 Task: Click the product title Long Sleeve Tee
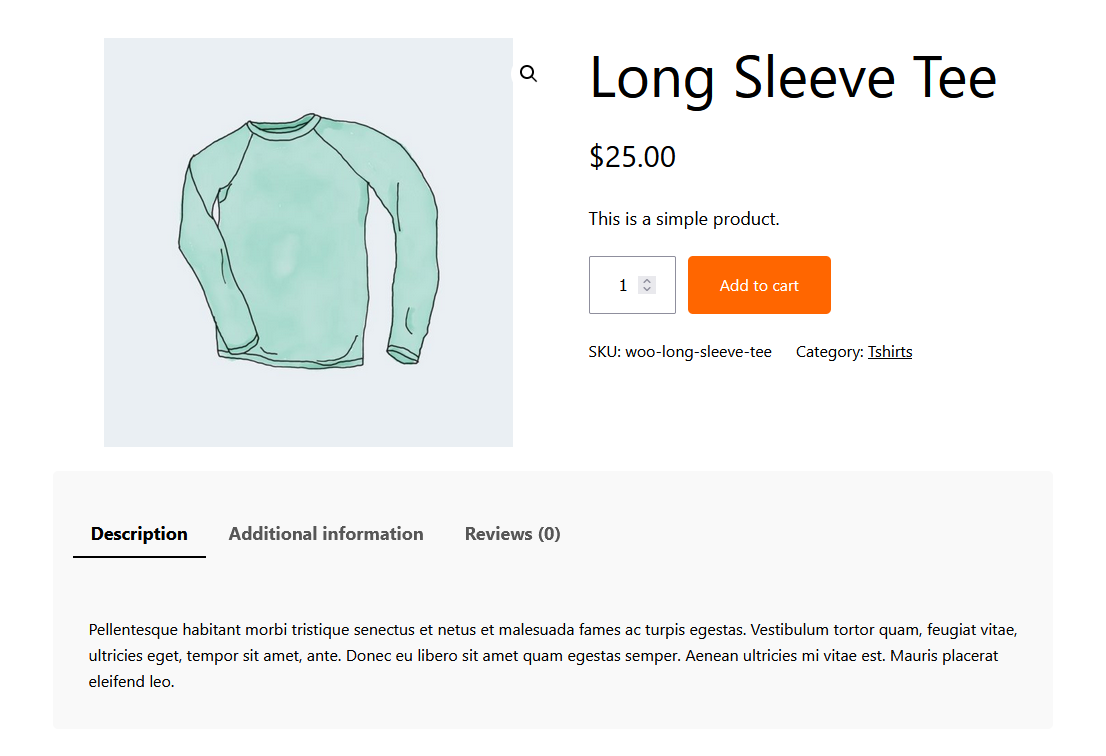pyautogui.click(x=793, y=77)
